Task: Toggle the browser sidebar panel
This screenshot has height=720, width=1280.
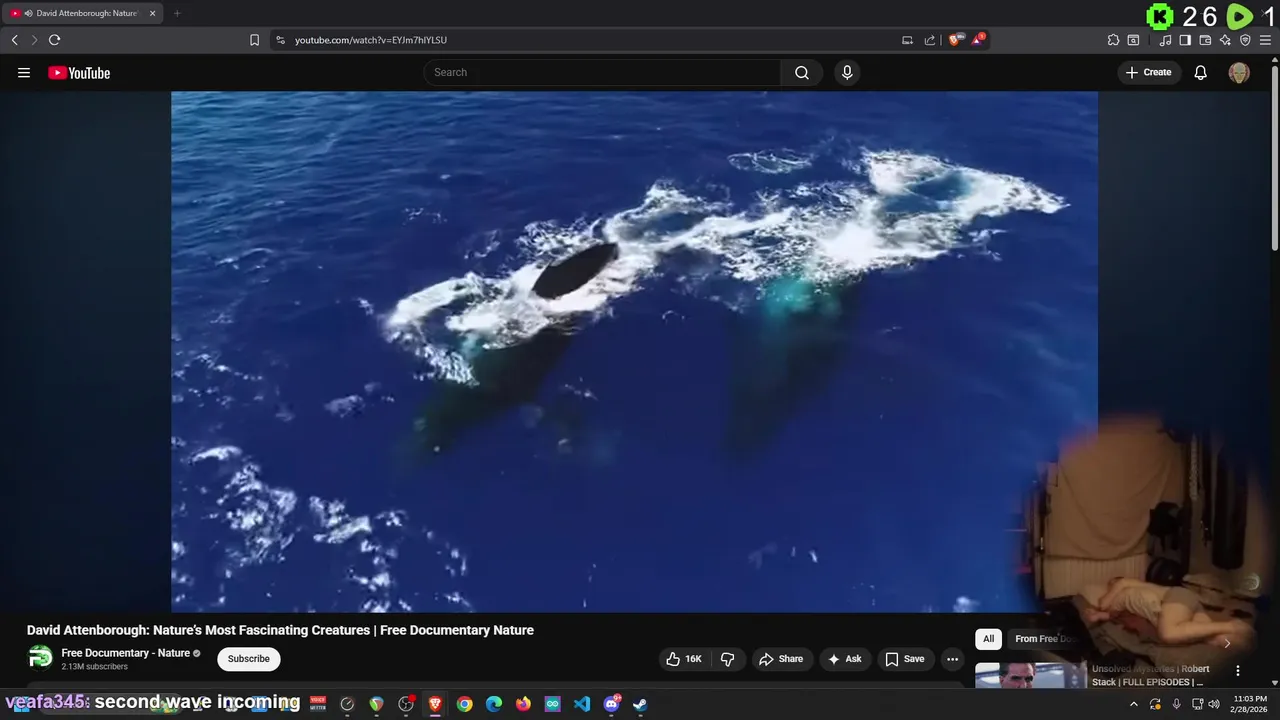Action: click(x=1185, y=40)
